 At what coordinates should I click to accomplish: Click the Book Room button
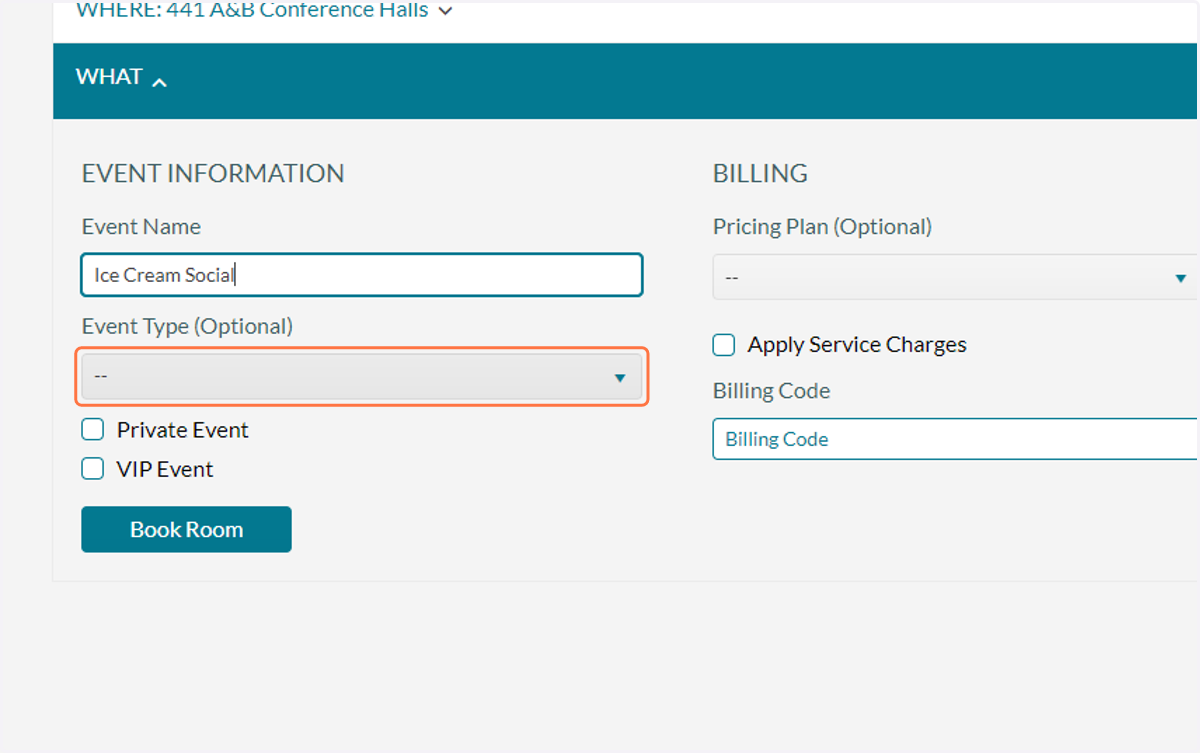186,529
